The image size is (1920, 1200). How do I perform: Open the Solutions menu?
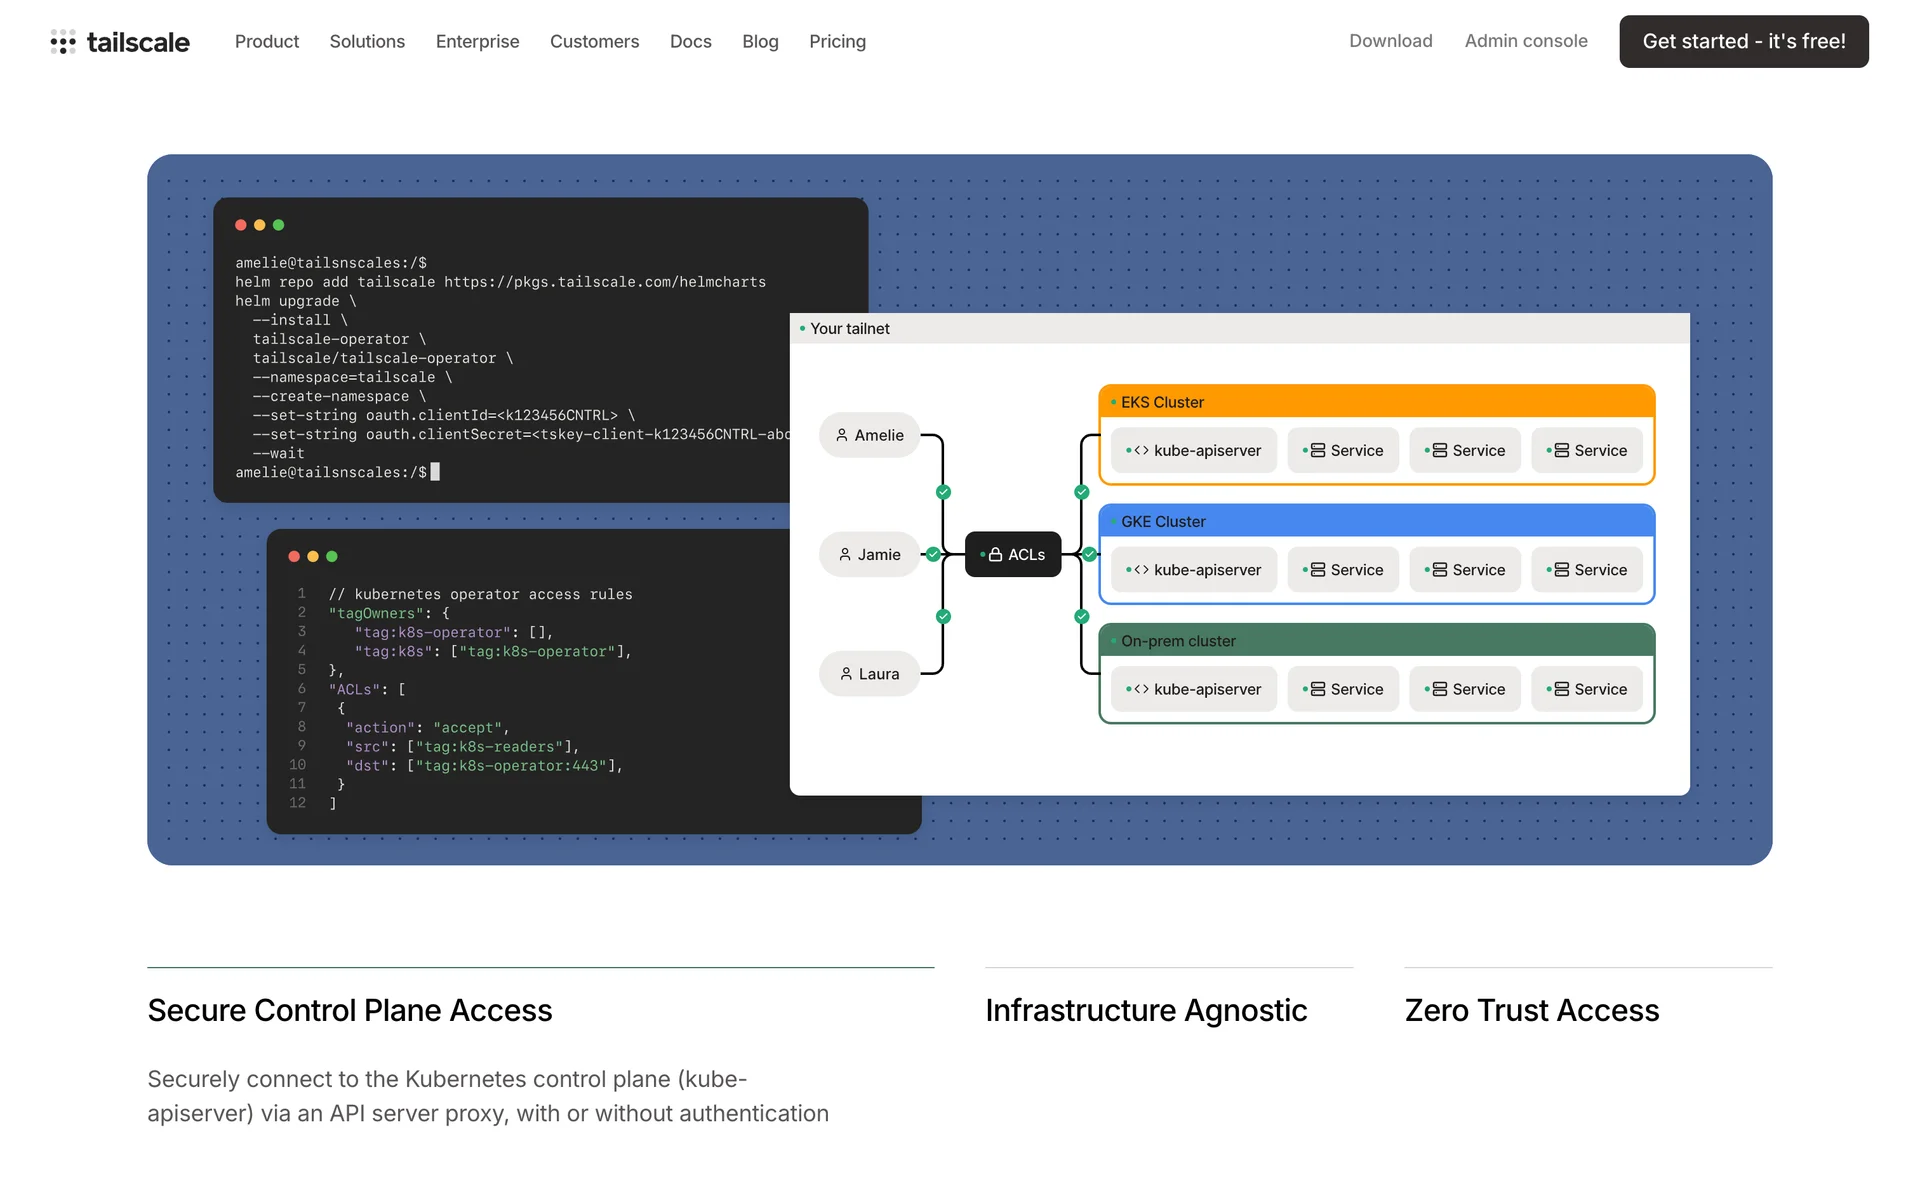click(367, 41)
